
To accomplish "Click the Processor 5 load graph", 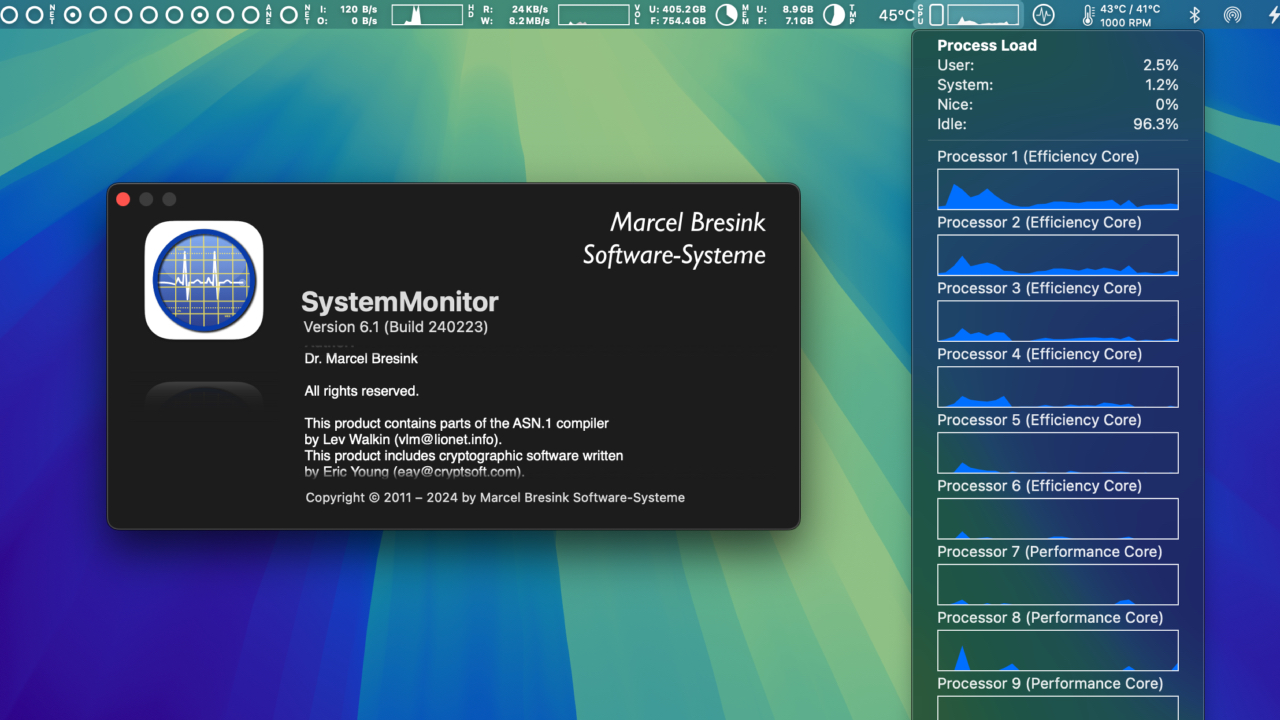I will click(1058, 453).
